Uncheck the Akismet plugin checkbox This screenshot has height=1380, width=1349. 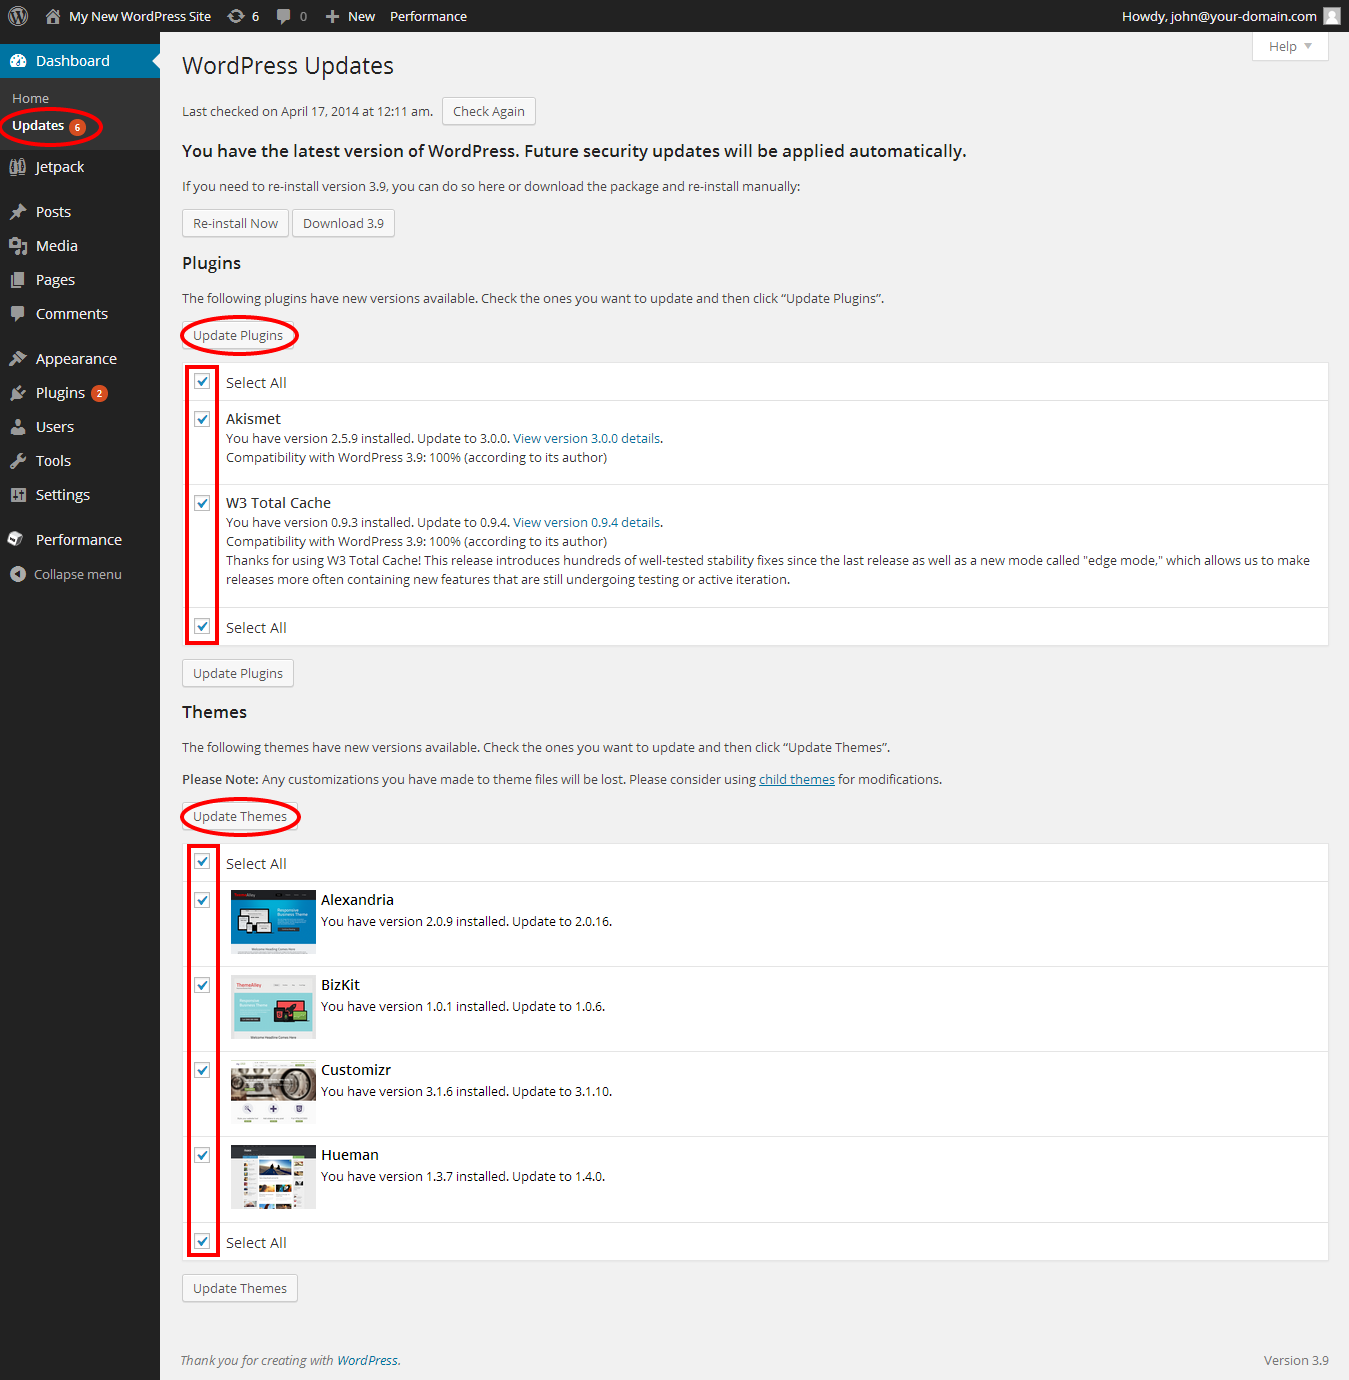202,419
